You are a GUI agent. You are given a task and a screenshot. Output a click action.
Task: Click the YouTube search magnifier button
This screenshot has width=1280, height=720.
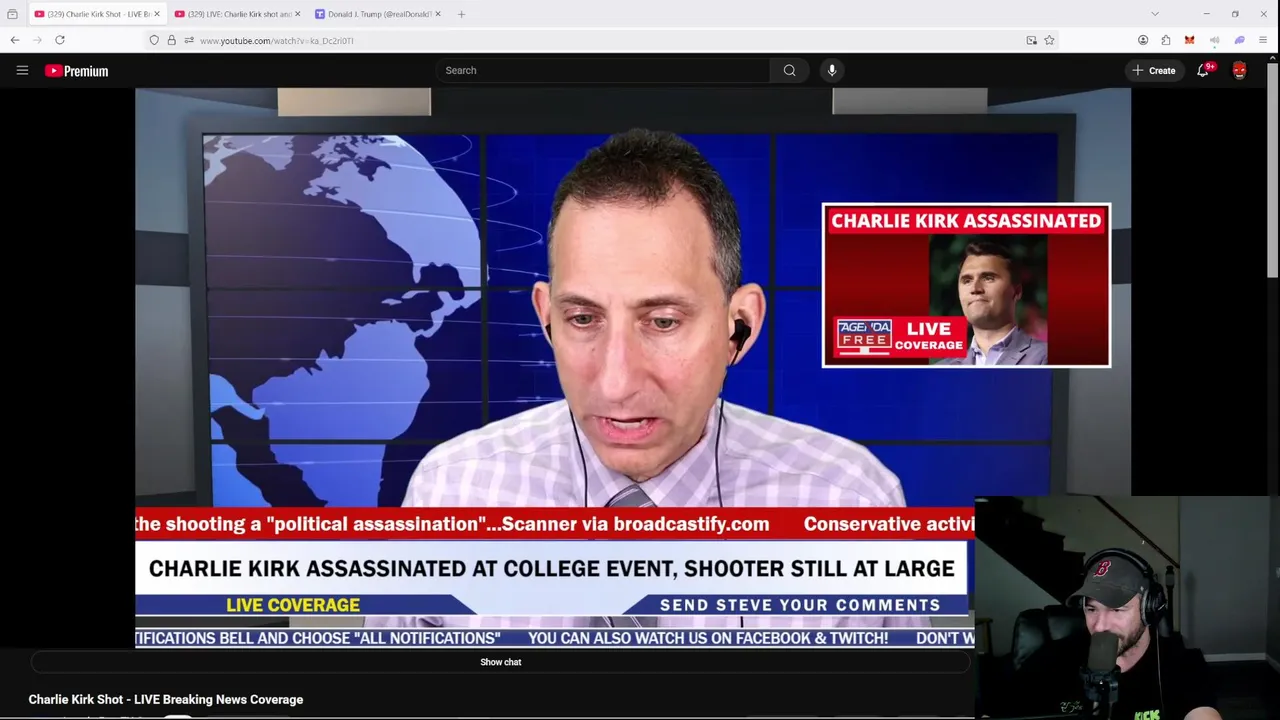pyautogui.click(x=789, y=70)
